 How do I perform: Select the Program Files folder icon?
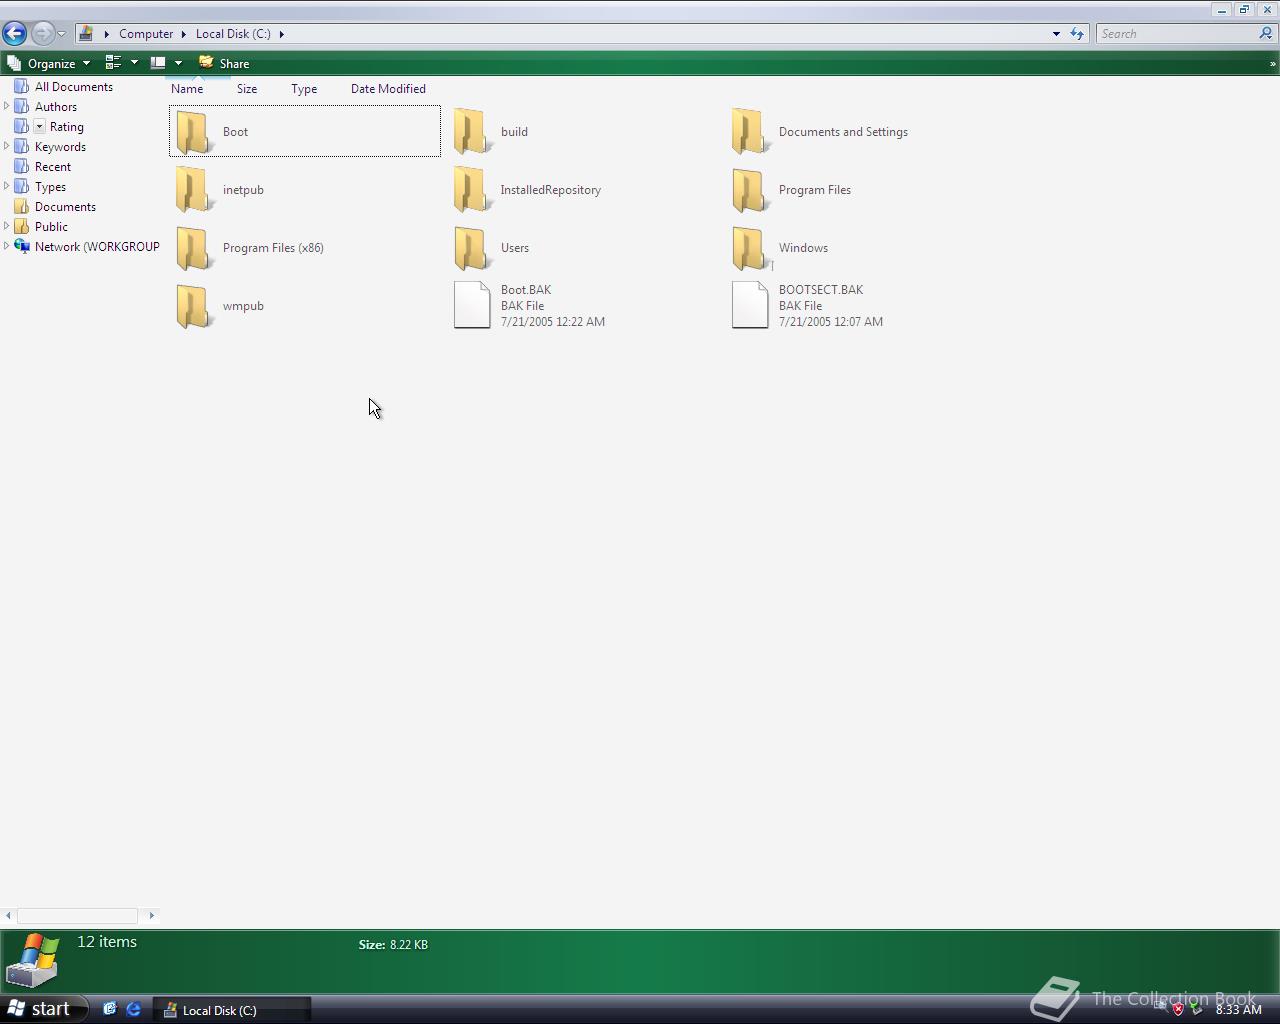tap(749, 190)
